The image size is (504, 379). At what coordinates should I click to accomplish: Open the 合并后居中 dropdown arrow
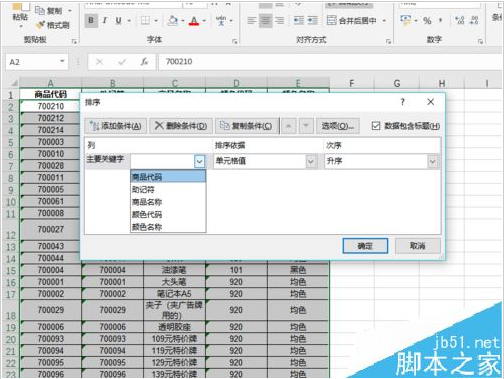384,21
